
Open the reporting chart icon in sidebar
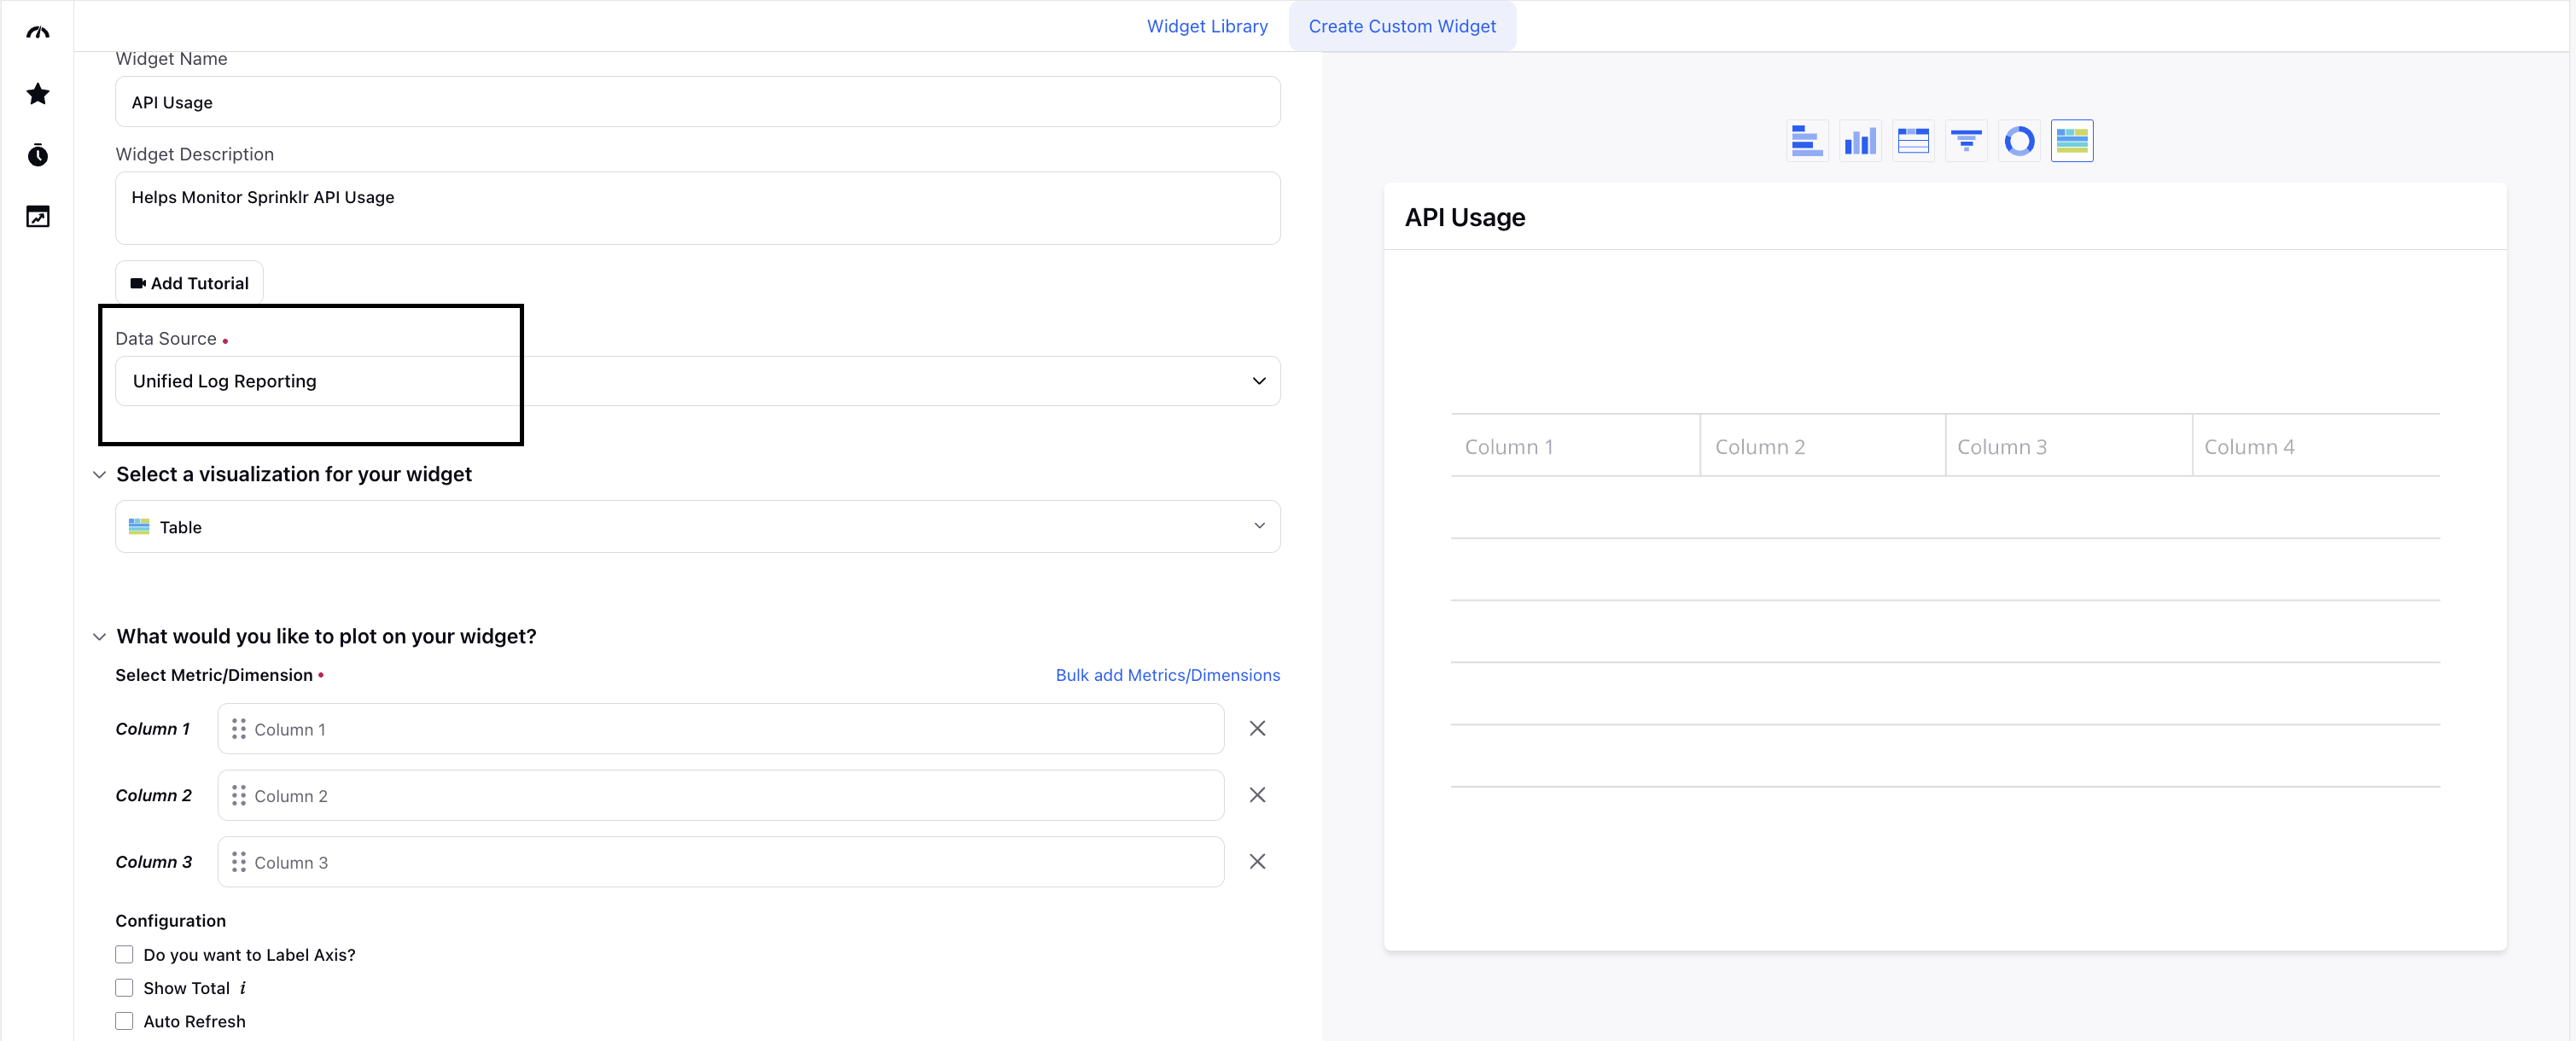(x=38, y=217)
